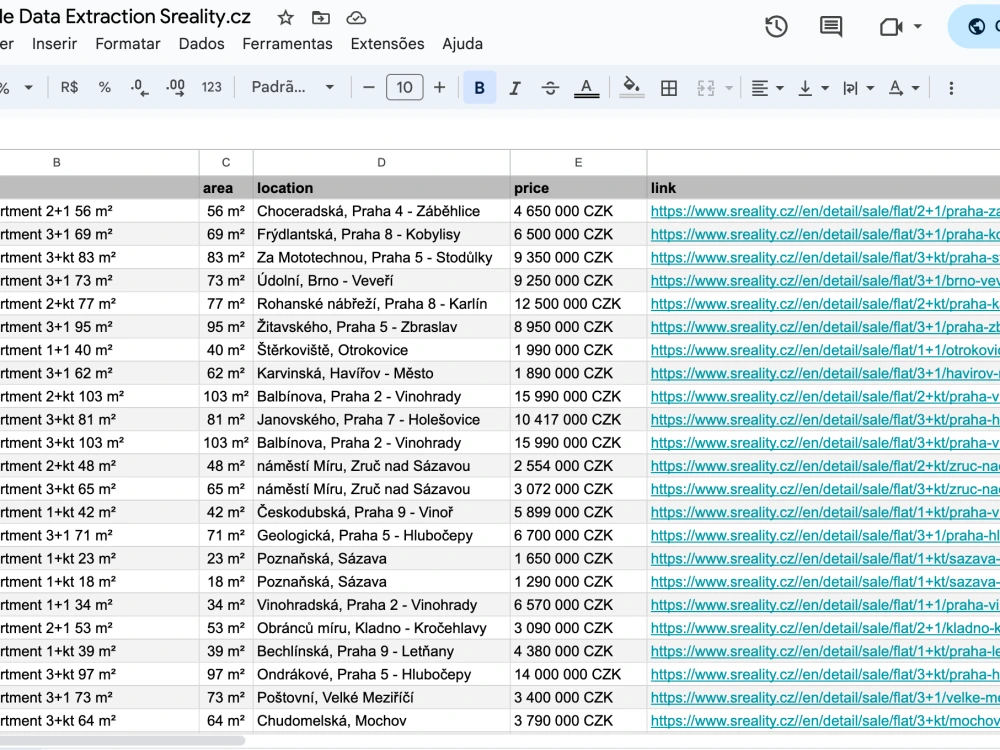Image resolution: width=1000 pixels, height=750 pixels.
Task: Select column E header
Action: [578, 163]
